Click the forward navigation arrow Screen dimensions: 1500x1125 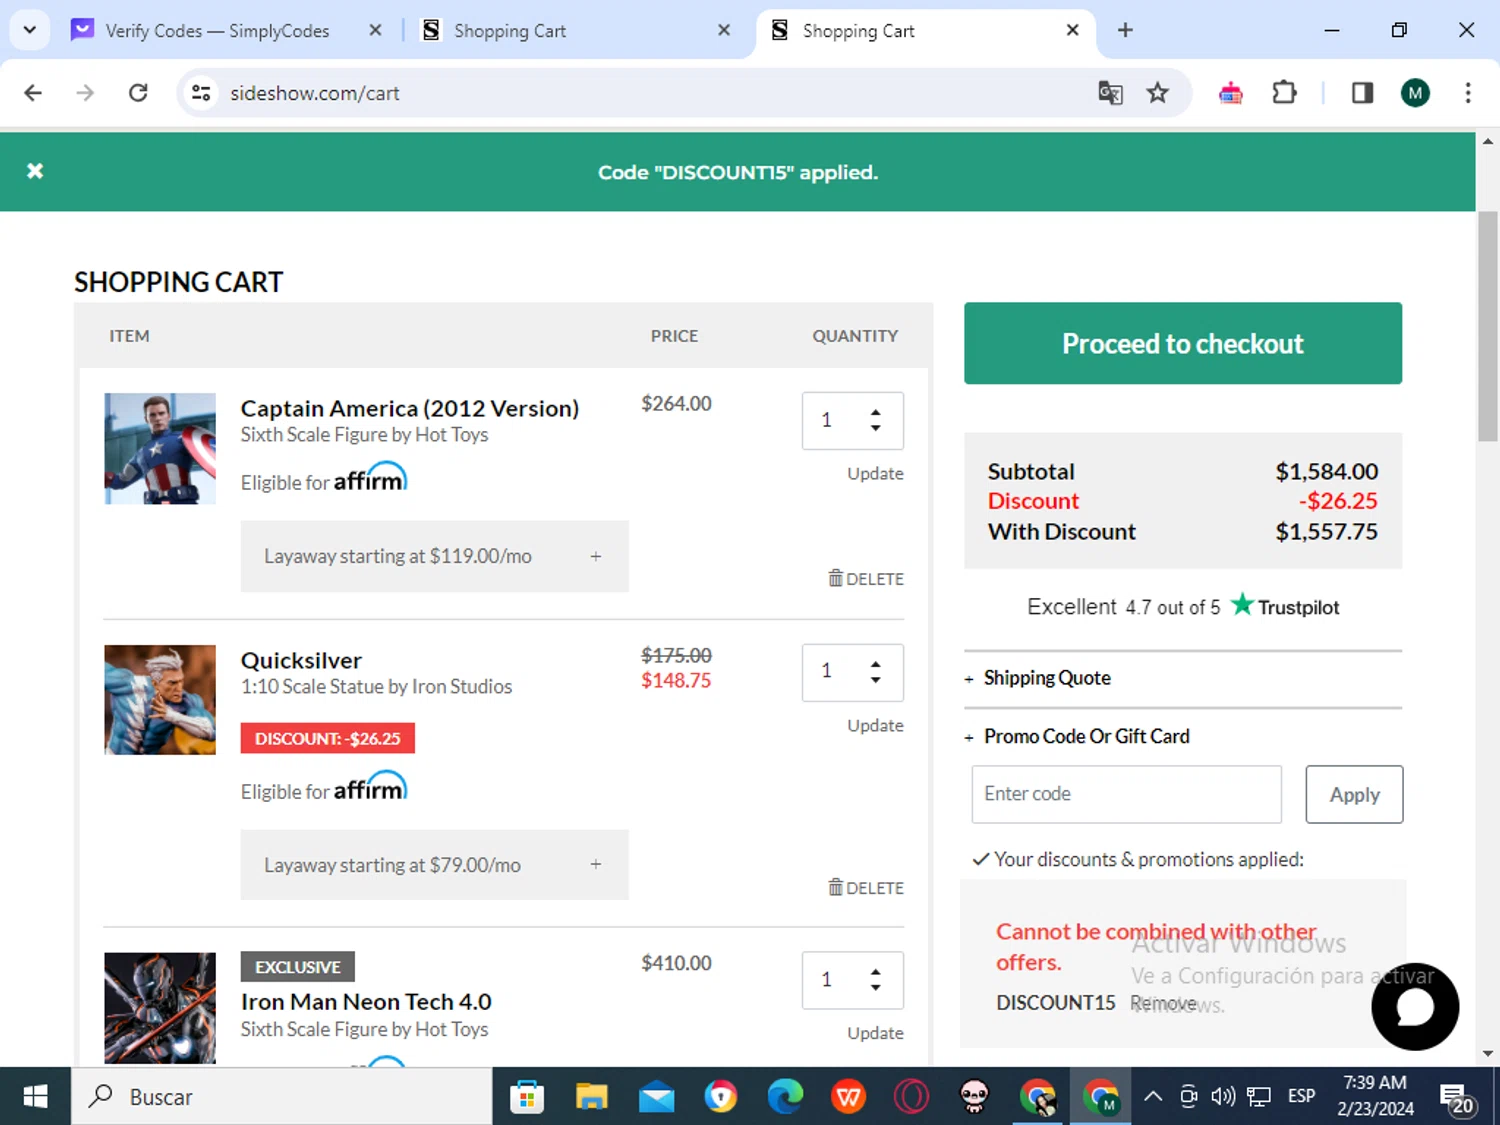(86, 93)
